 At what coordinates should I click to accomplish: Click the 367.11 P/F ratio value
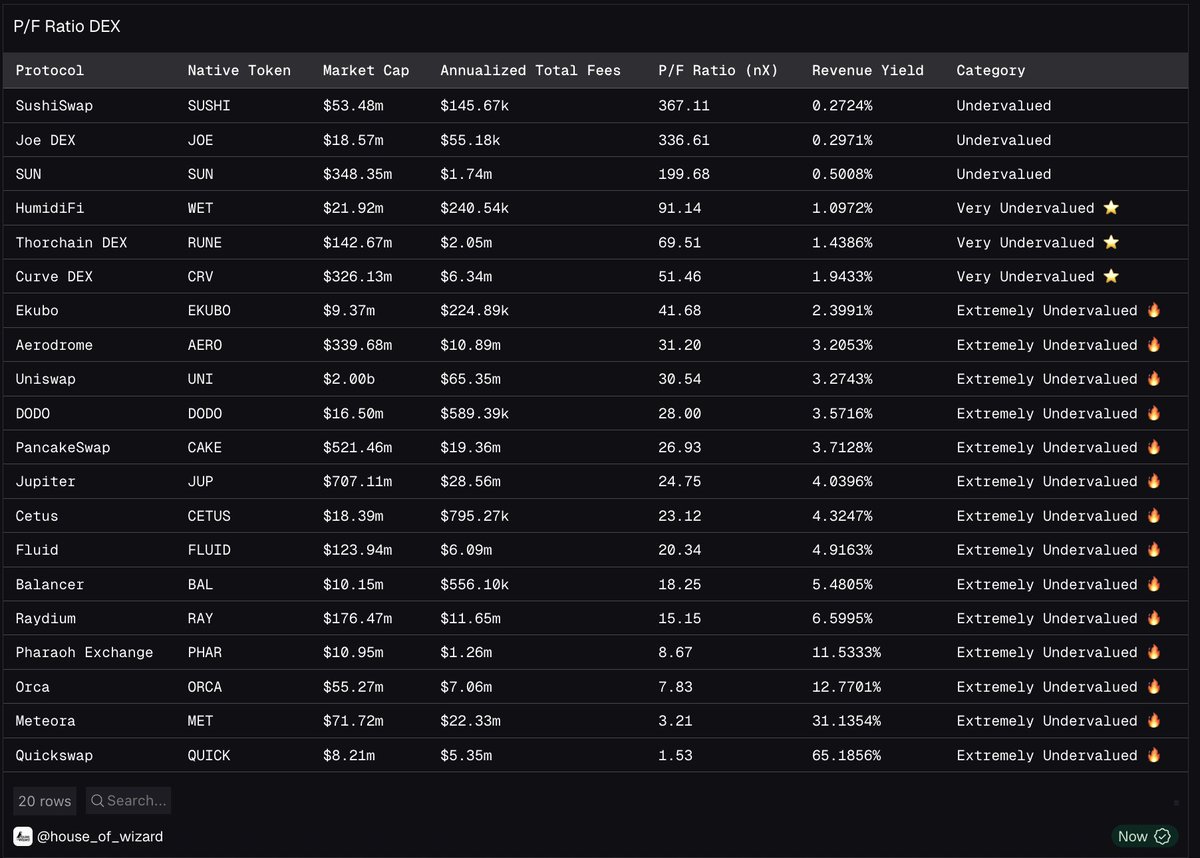pos(684,106)
